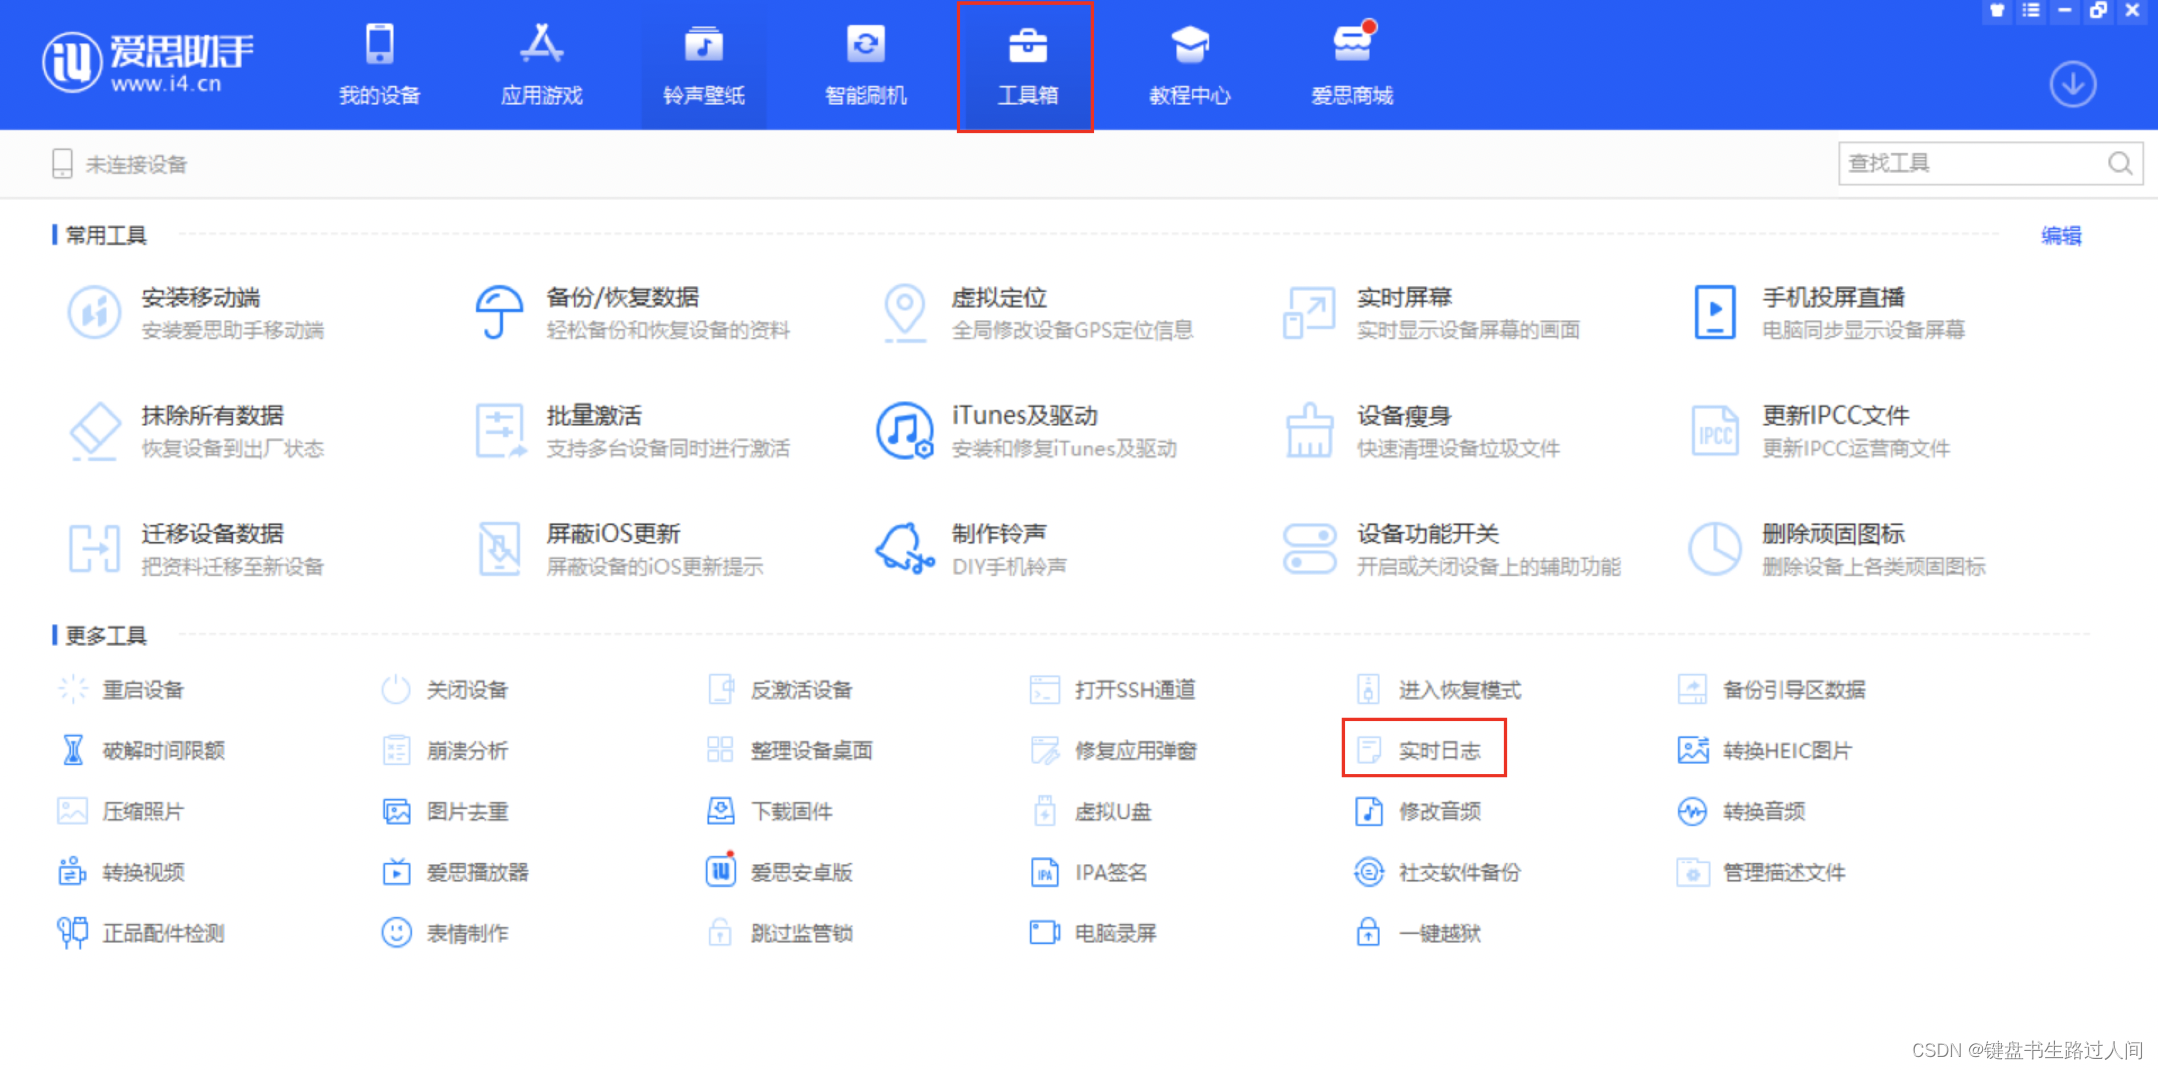Image resolution: width=2158 pixels, height=1070 pixels.
Task: Open 打开SSH通道 tool
Action: pyautogui.click(x=1112, y=690)
